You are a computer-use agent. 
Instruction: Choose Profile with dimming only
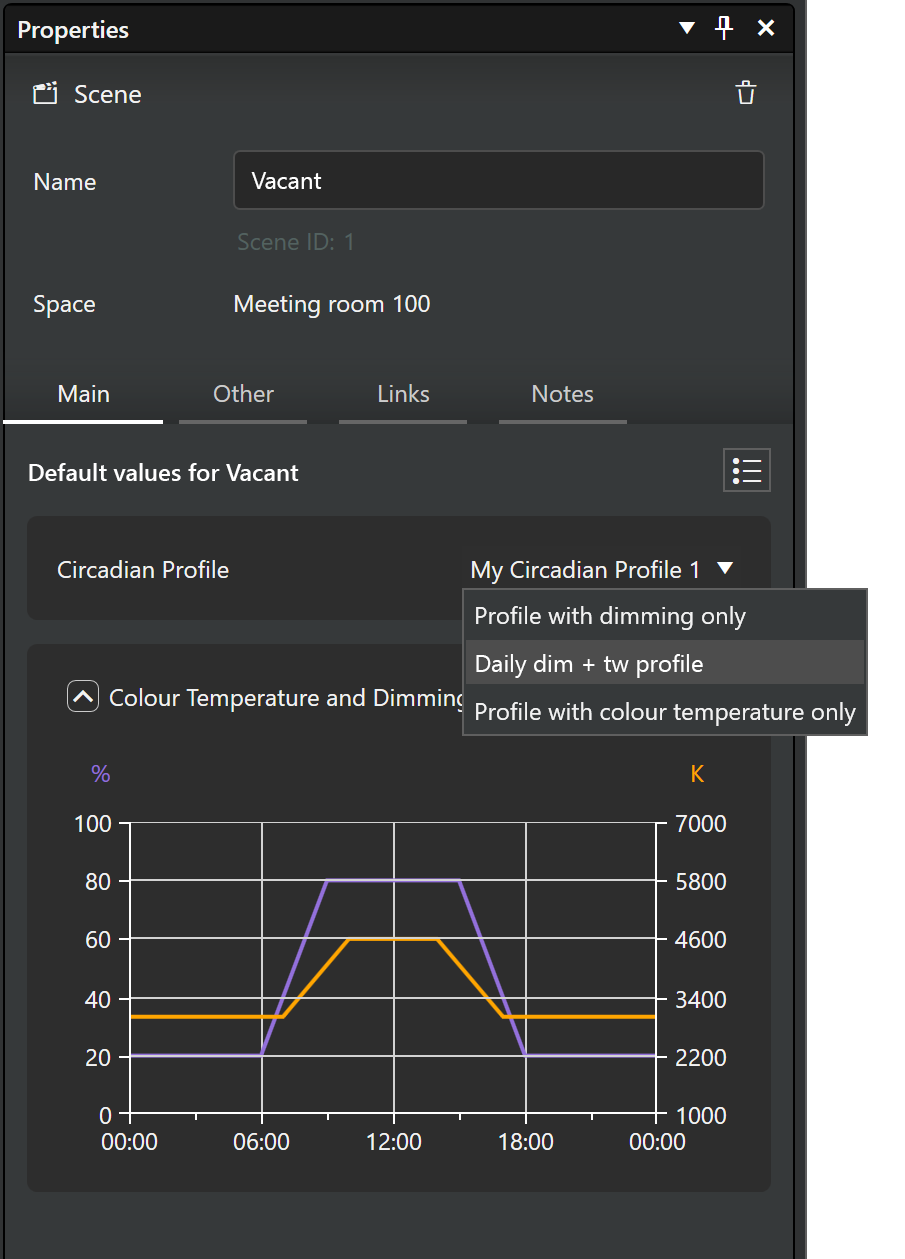665,616
